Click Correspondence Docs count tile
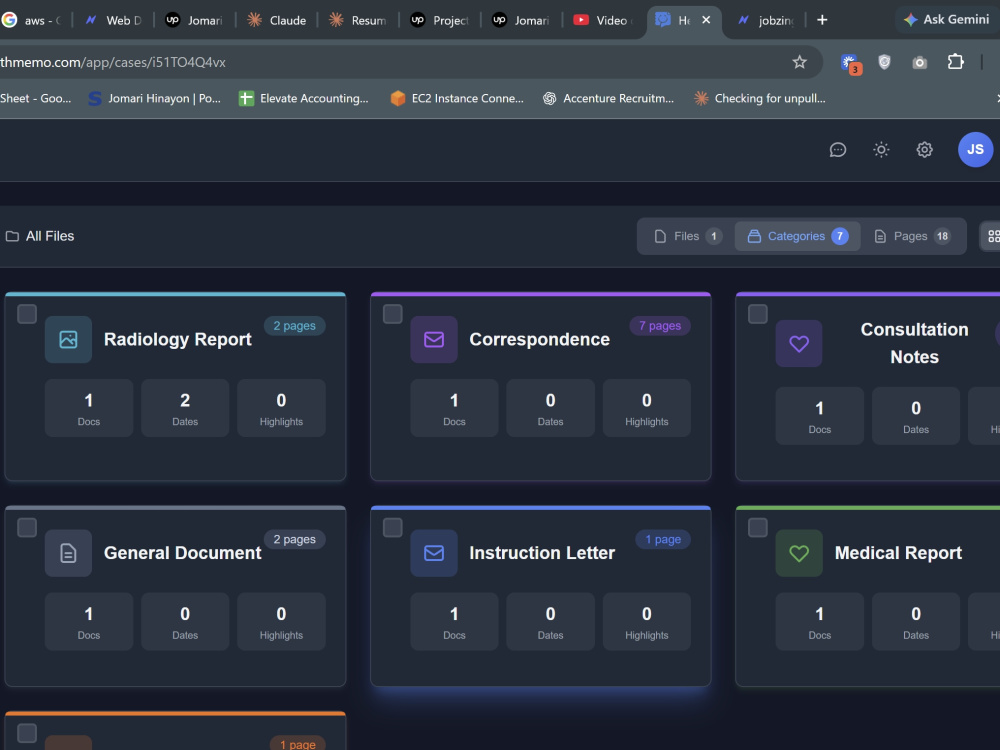1000x750 pixels. coord(454,408)
